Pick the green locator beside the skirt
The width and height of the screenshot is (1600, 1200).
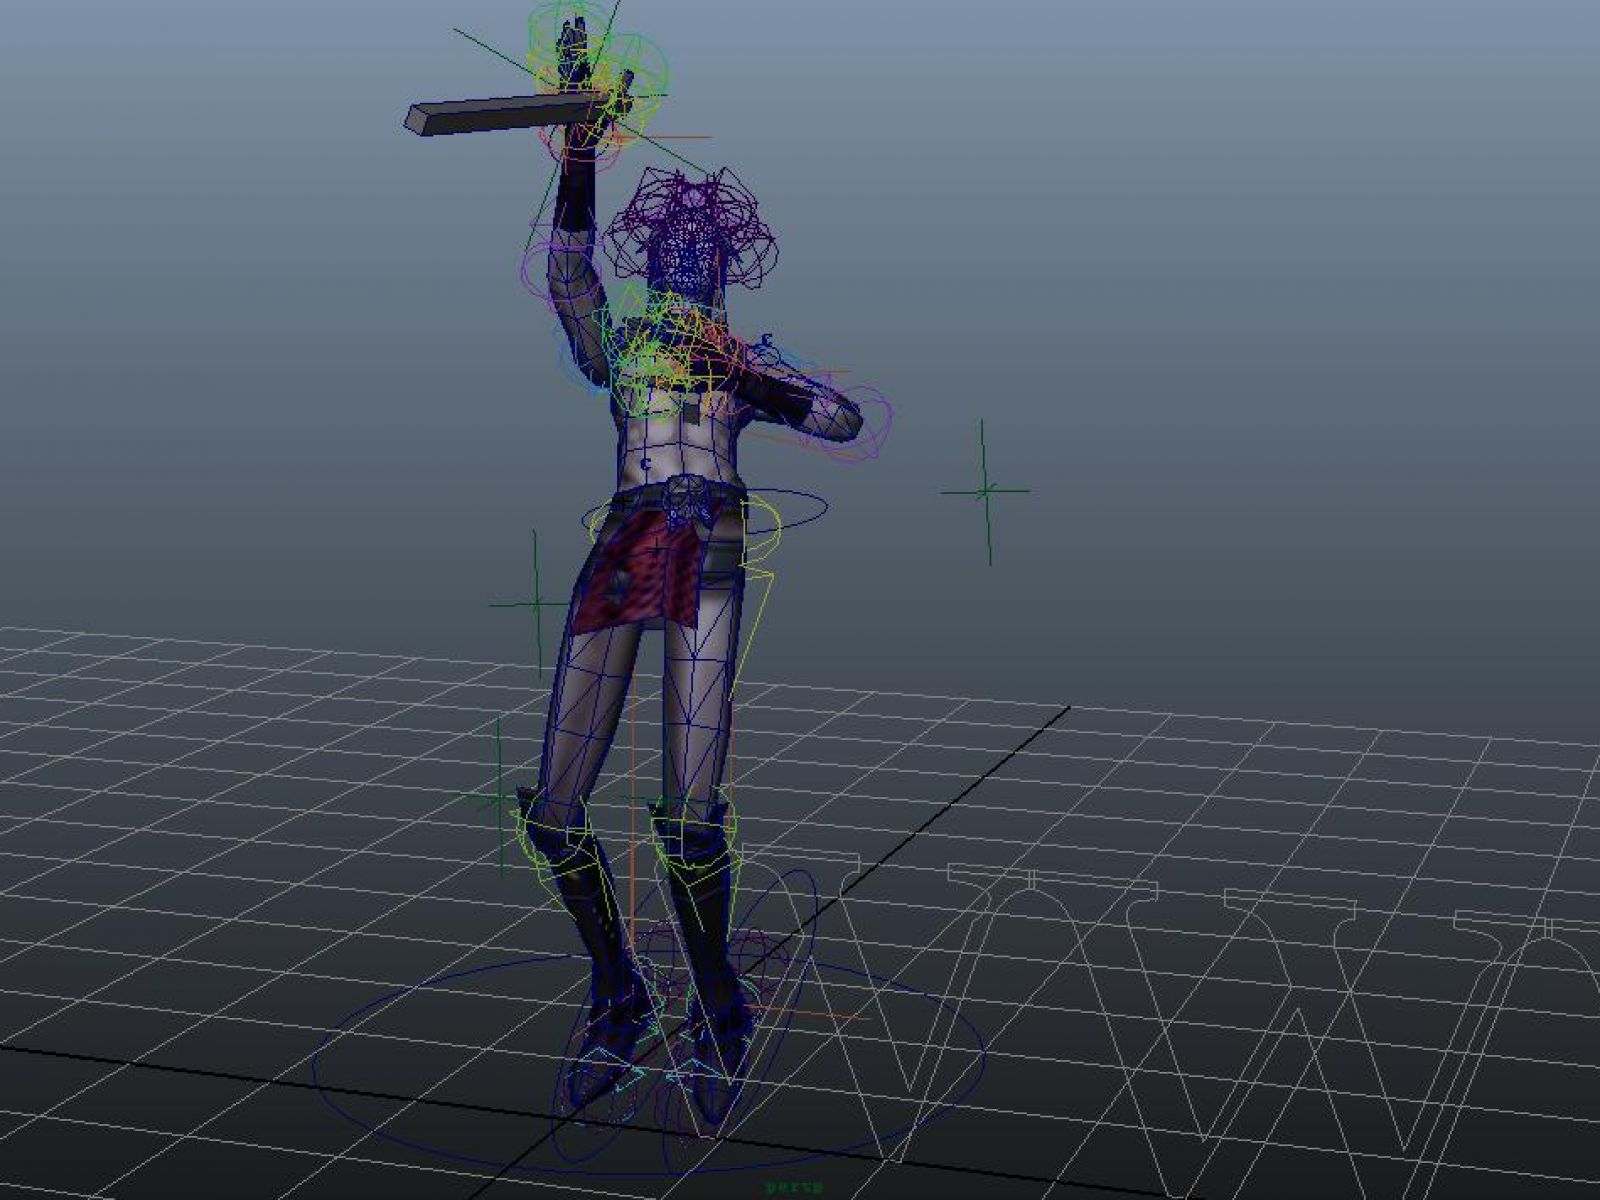(x=535, y=604)
